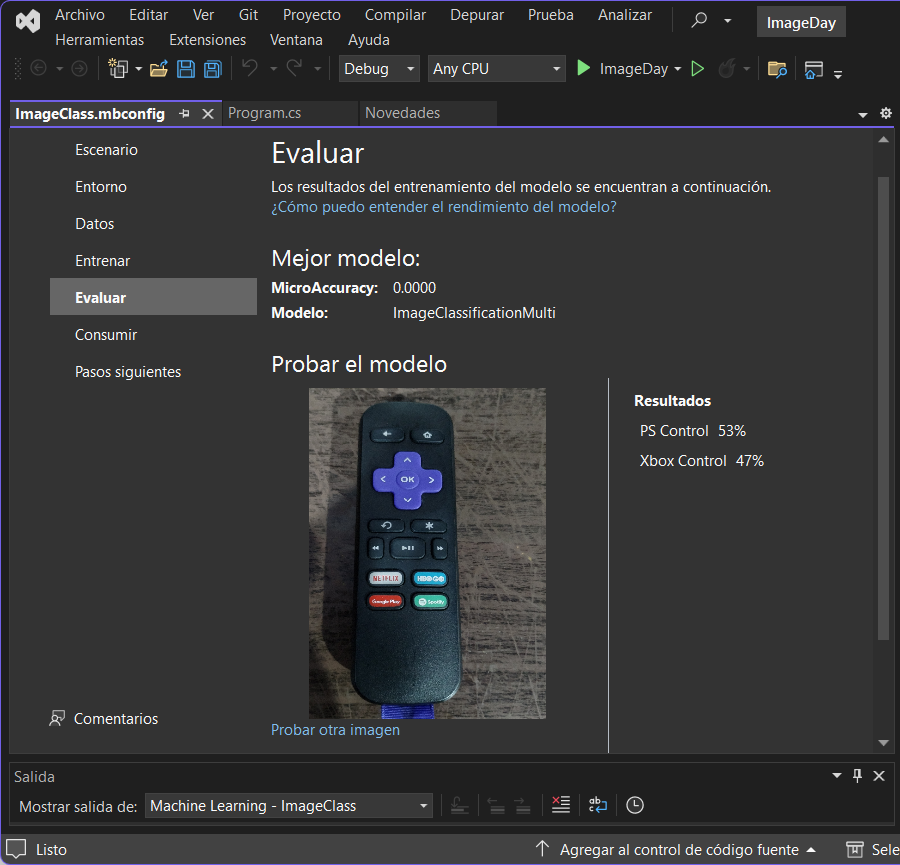Click the new project icon
900x865 pixels.
(118, 69)
